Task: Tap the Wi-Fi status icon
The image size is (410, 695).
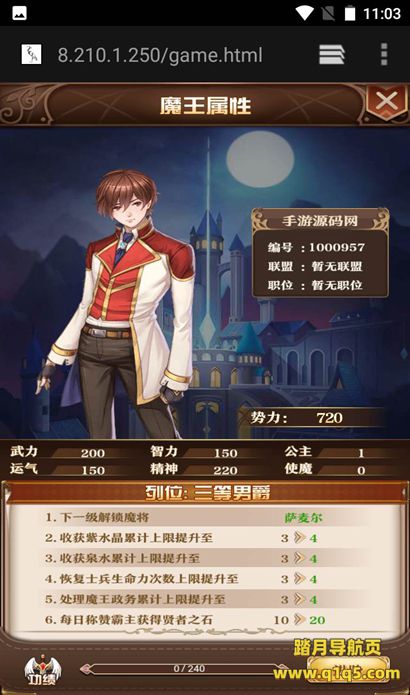Action: [304, 13]
